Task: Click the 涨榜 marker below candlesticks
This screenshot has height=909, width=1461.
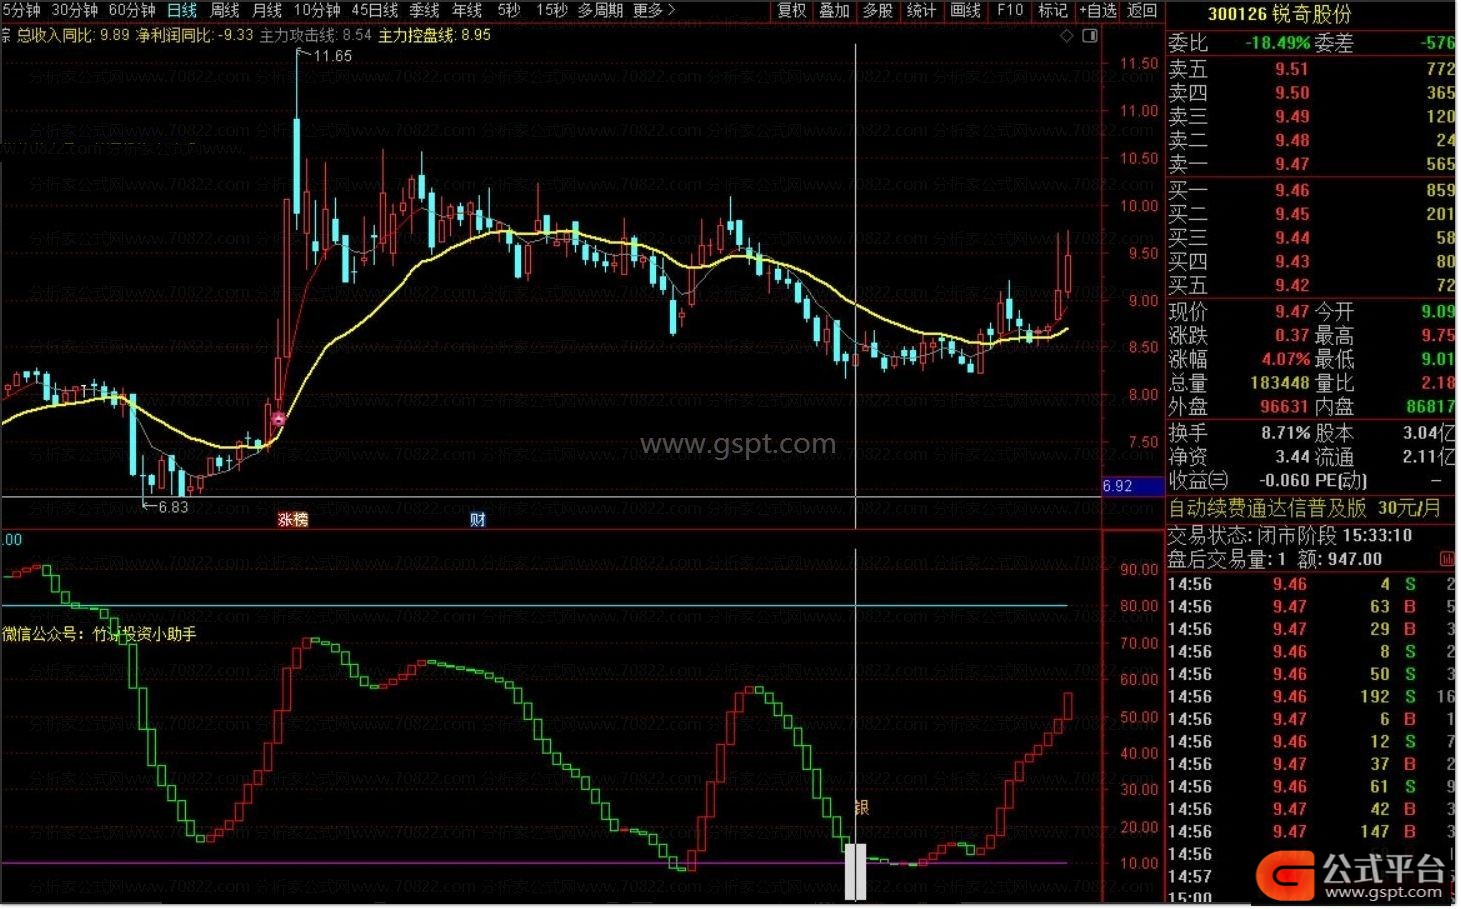Action: click(x=293, y=520)
